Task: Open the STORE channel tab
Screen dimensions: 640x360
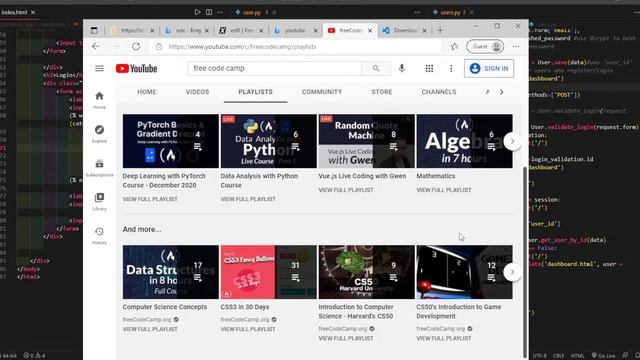Action: [382, 92]
